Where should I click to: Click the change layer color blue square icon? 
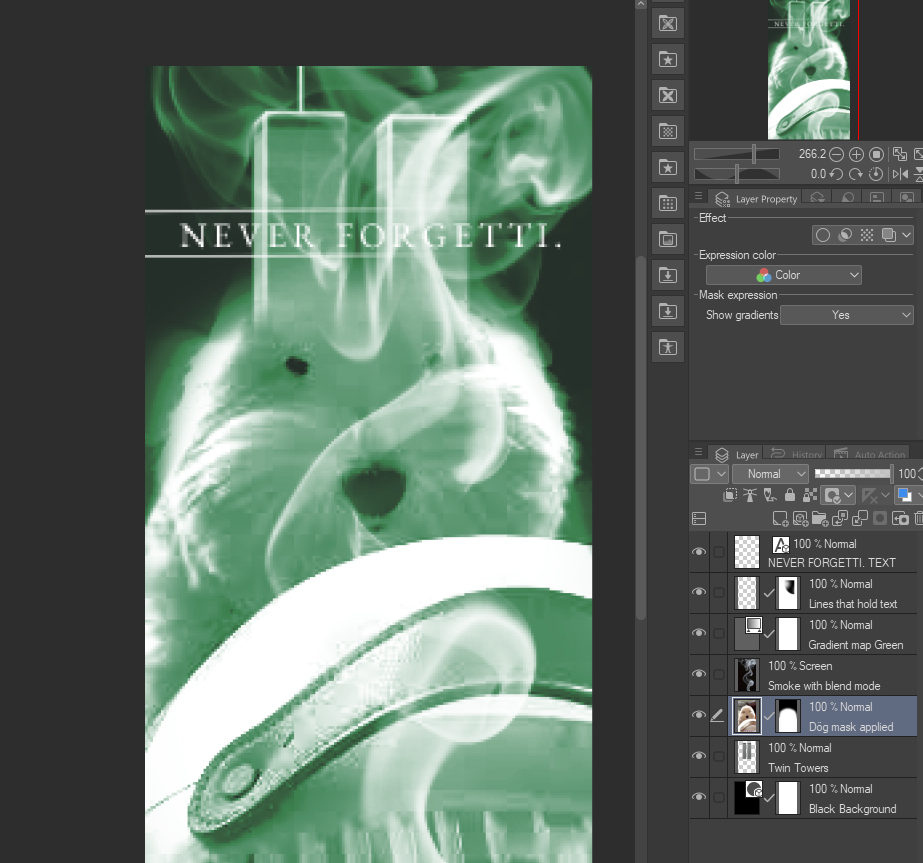tap(905, 496)
